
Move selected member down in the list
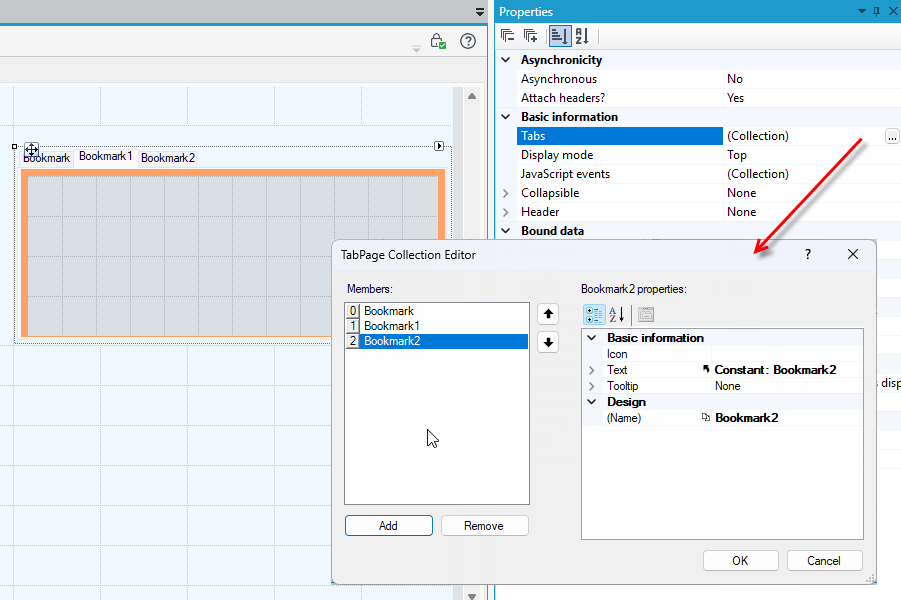tap(548, 343)
